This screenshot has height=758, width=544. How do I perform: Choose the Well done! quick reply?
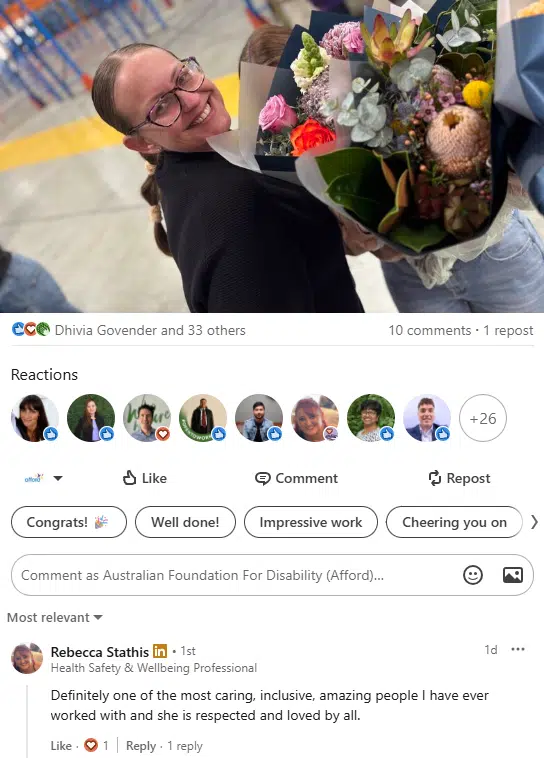[185, 522]
